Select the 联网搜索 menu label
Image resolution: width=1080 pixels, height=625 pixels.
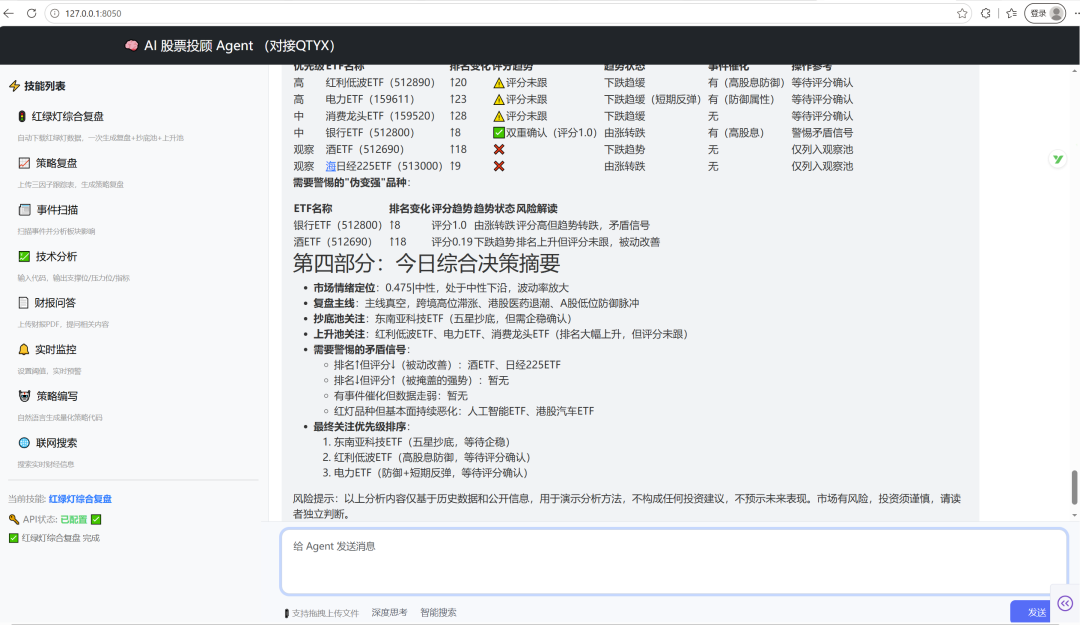56,442
